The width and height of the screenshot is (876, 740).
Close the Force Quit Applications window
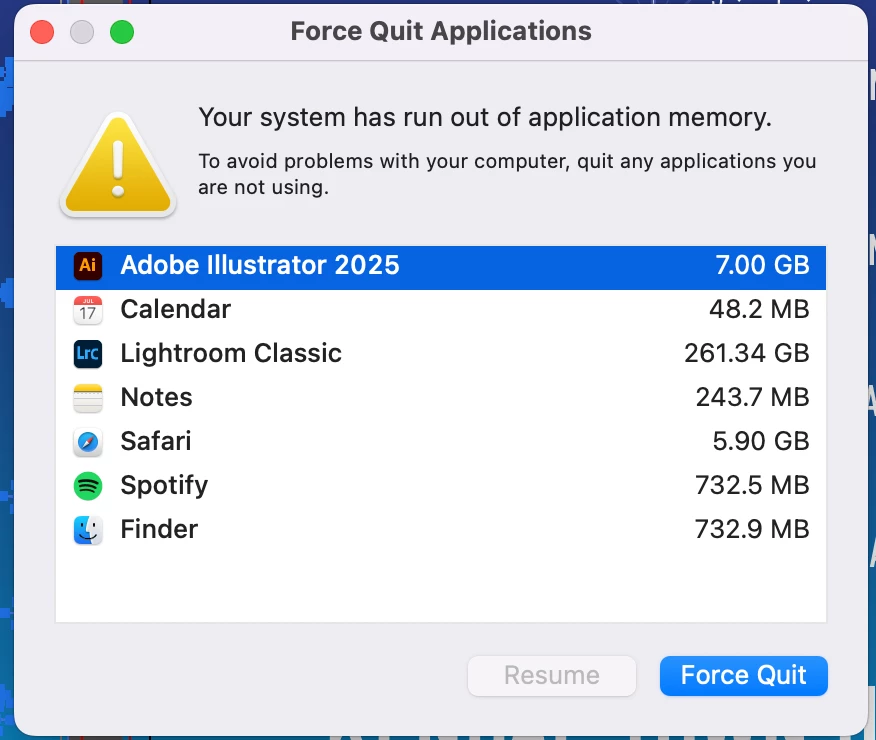pos(42,32)
